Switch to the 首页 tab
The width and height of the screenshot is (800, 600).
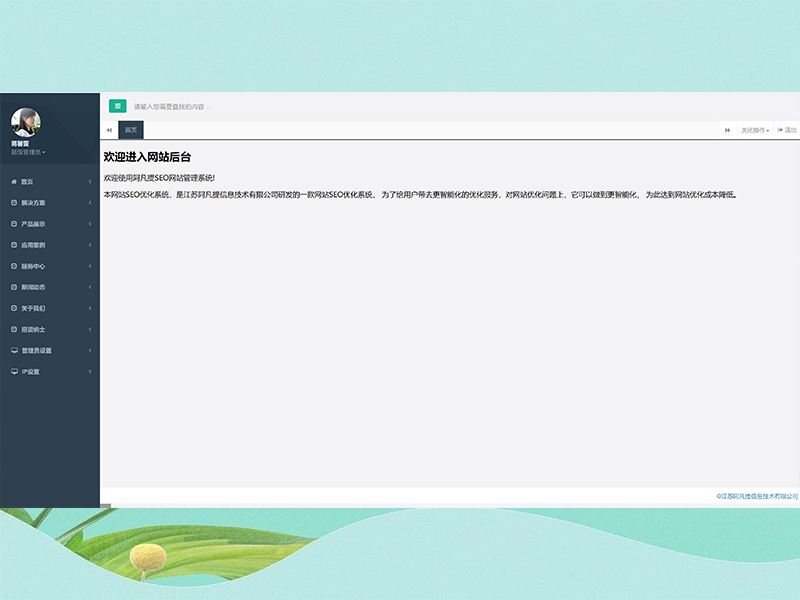coord(131,130)
